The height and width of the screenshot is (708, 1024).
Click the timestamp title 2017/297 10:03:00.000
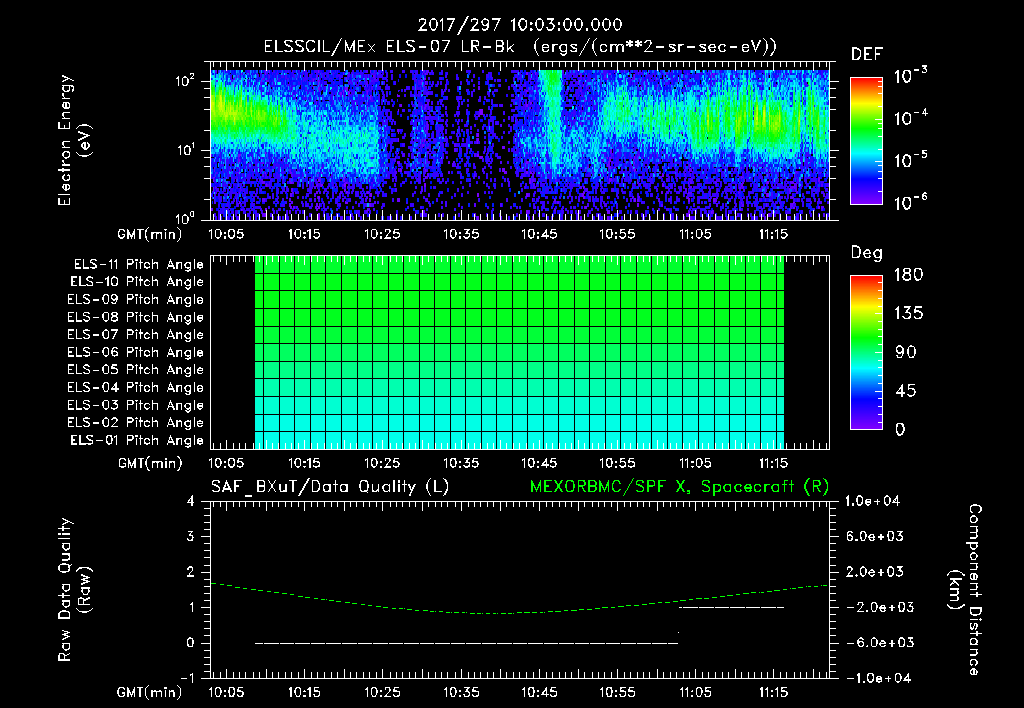point(520,25)
